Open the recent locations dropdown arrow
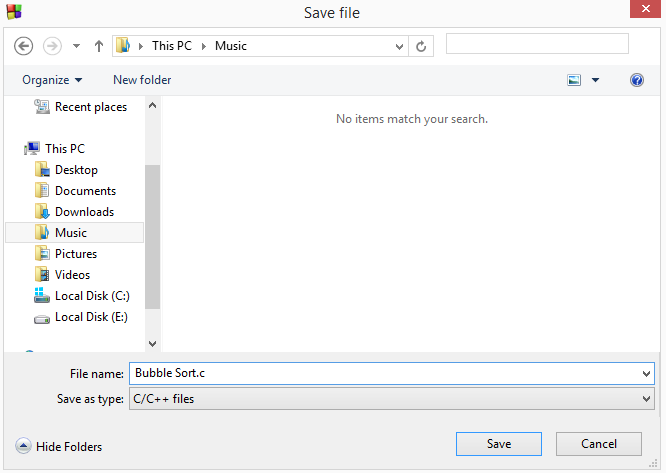The width and height of the screenshot is (666, 473). [76, 46]
